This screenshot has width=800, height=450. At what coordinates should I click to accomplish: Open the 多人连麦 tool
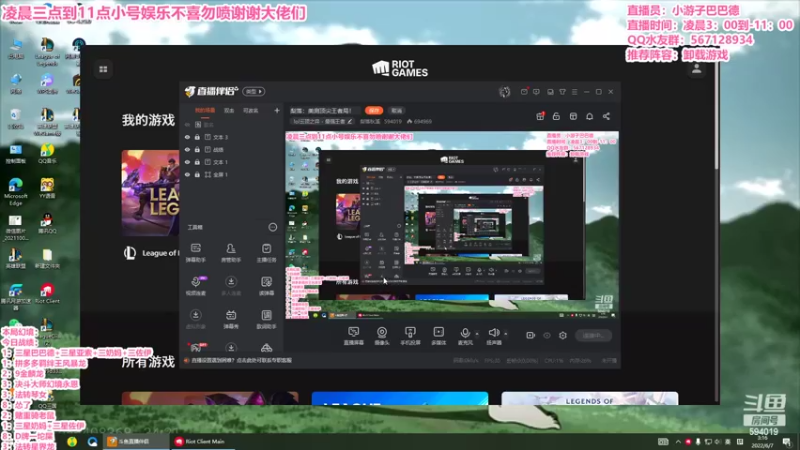pos(231,286)
